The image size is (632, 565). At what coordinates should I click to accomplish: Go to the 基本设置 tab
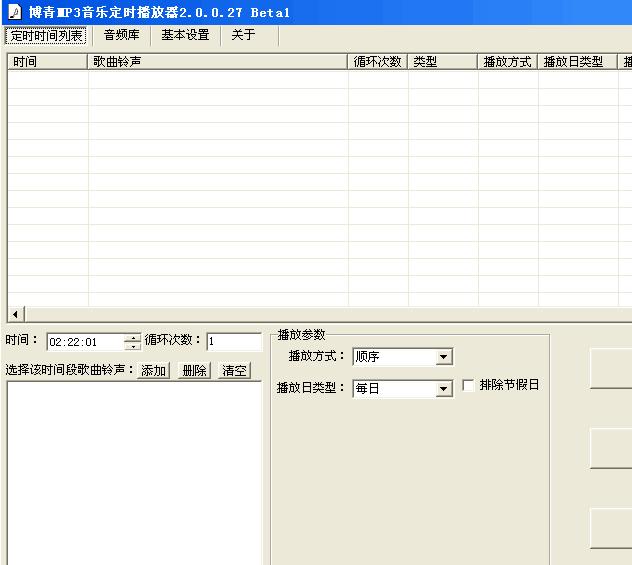pos(185,35)
